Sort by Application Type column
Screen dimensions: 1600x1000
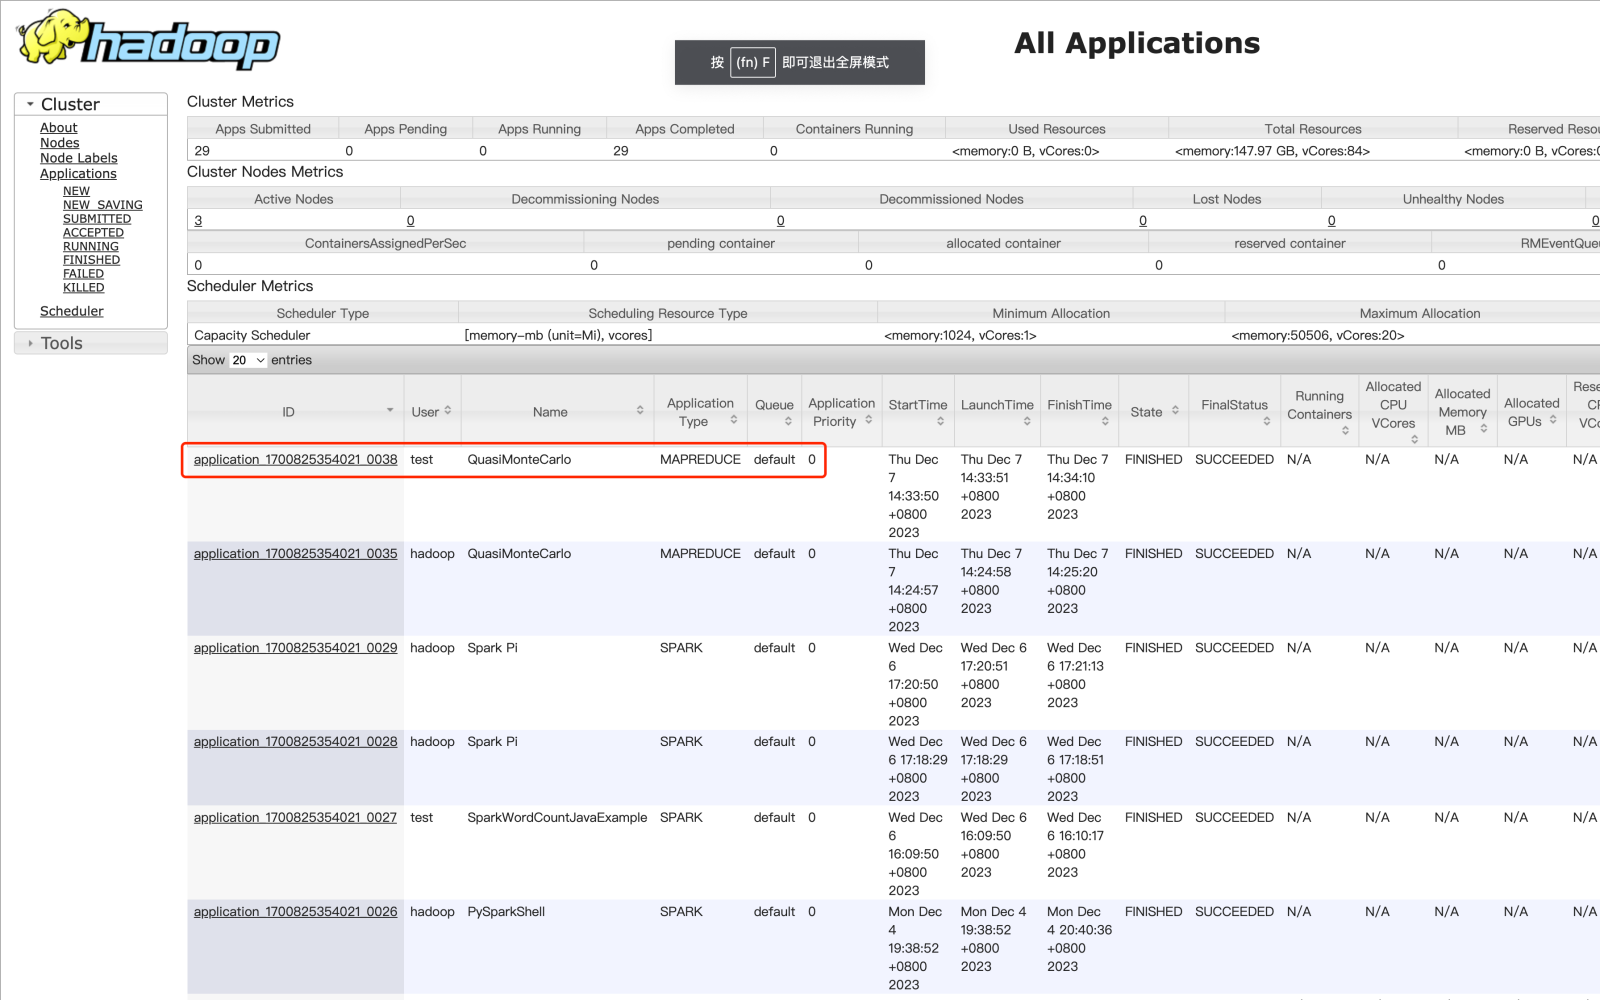point(701,411)
